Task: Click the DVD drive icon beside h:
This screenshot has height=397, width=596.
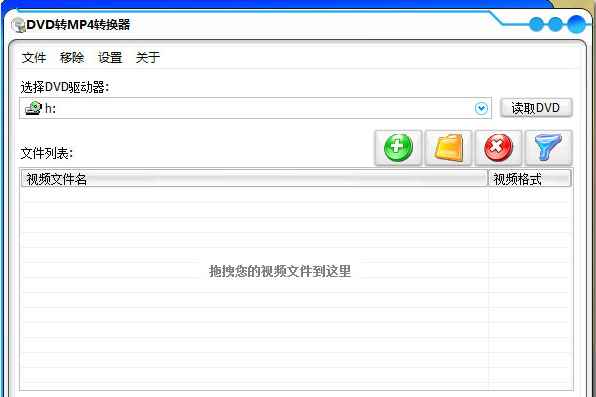Action: click(33, 108)
